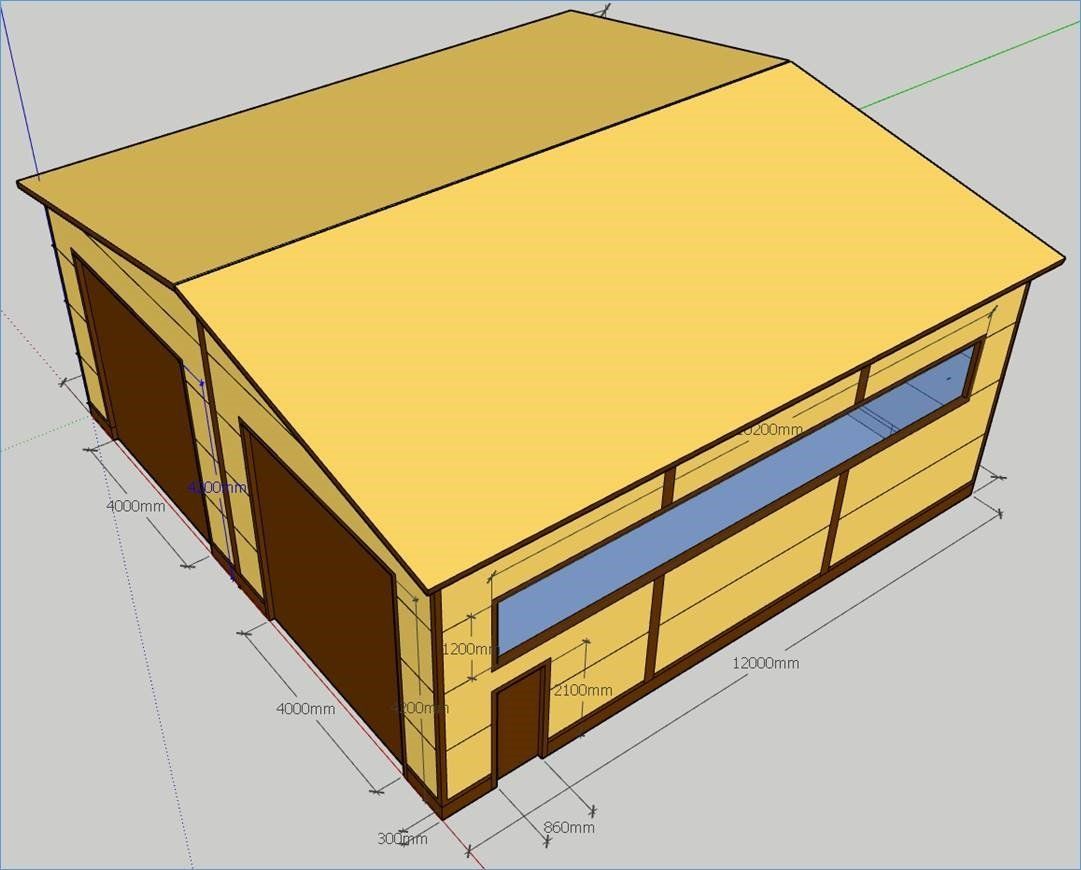1081x870 pixels.
Task: Click the small brown entry door
Action: coord(518,725)
